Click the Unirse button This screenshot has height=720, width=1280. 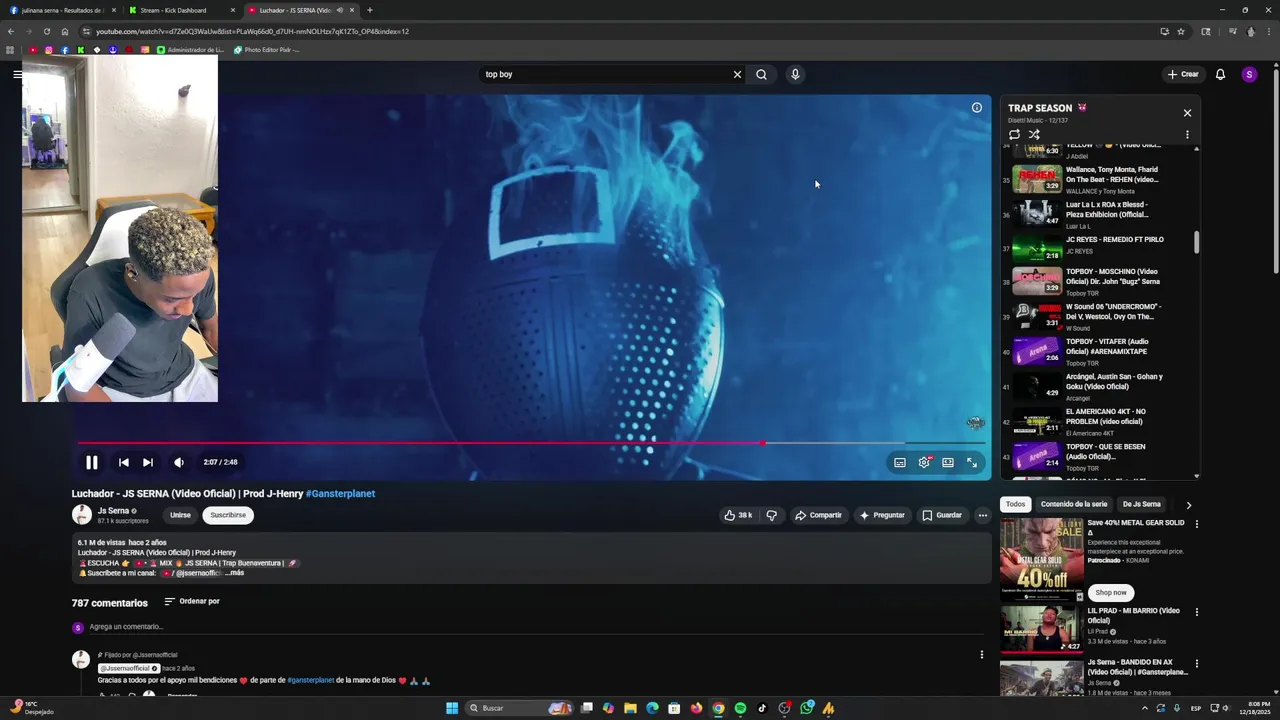[x=180, y=515]
